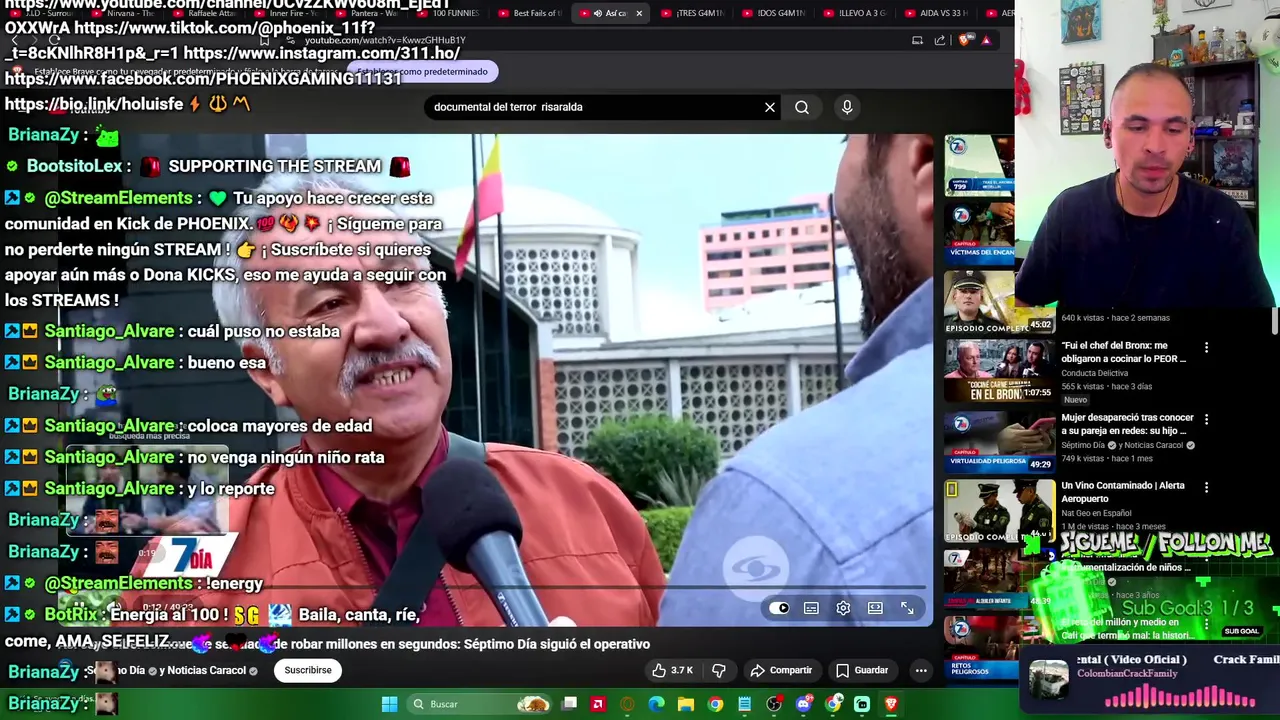The image size is (1280, 720).
Task: Open Discord from the taskbar
Action: click(803, 704)
